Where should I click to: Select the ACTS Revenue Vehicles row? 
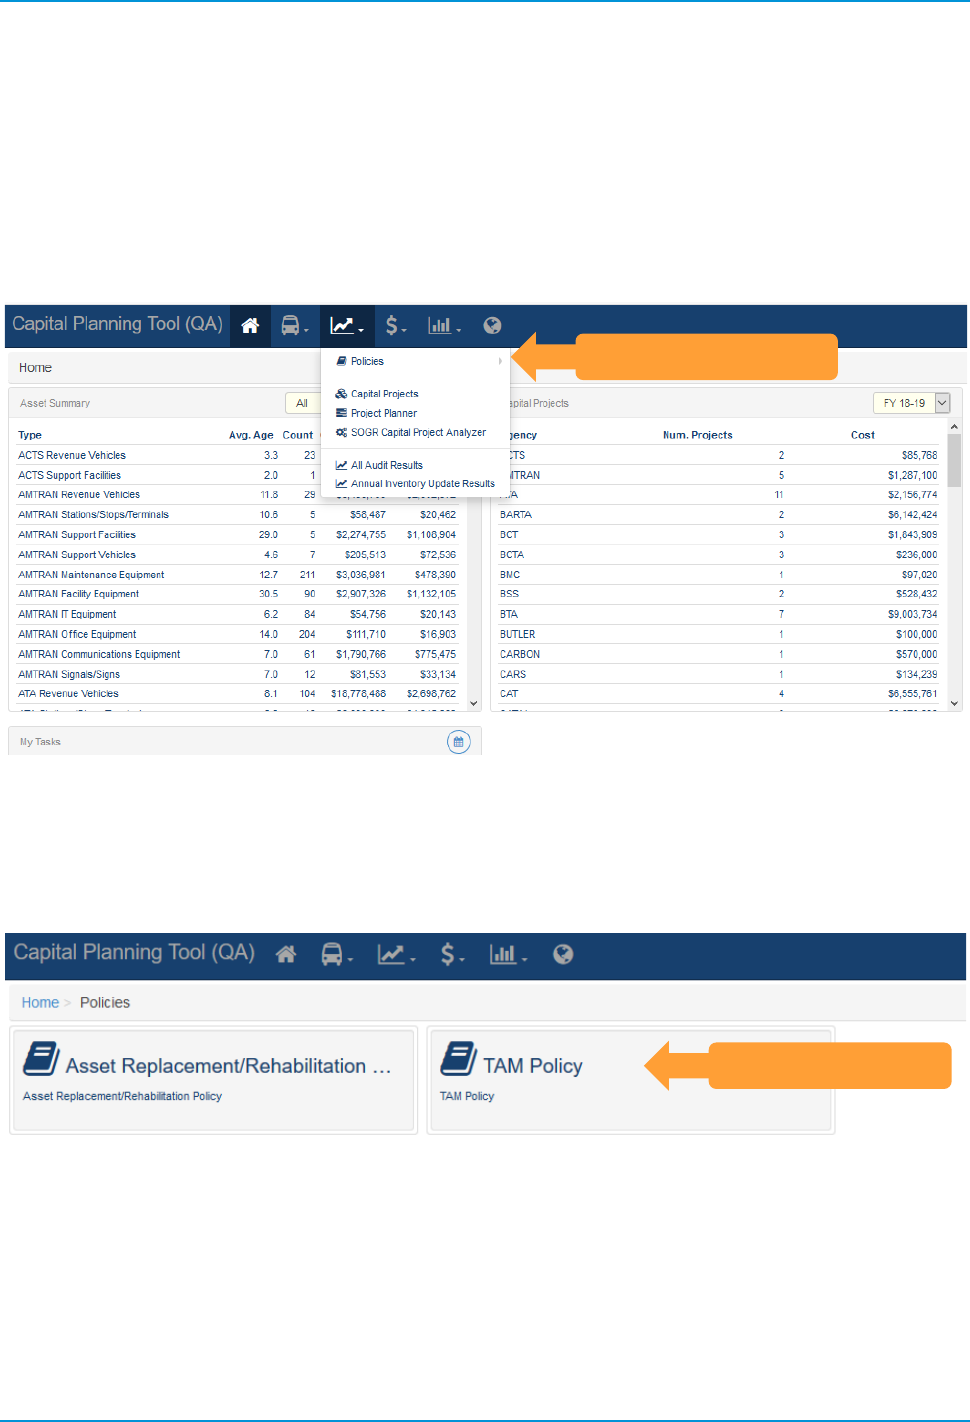[x=237, y=455]
